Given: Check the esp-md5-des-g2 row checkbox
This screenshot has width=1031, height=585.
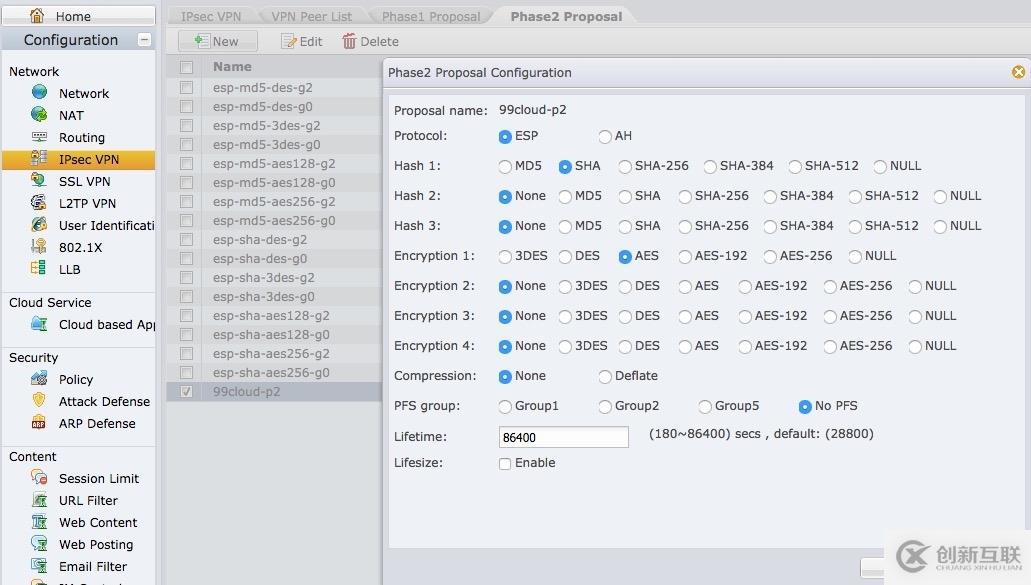Looking at the screenshot, I should click(x=187, y=87).
